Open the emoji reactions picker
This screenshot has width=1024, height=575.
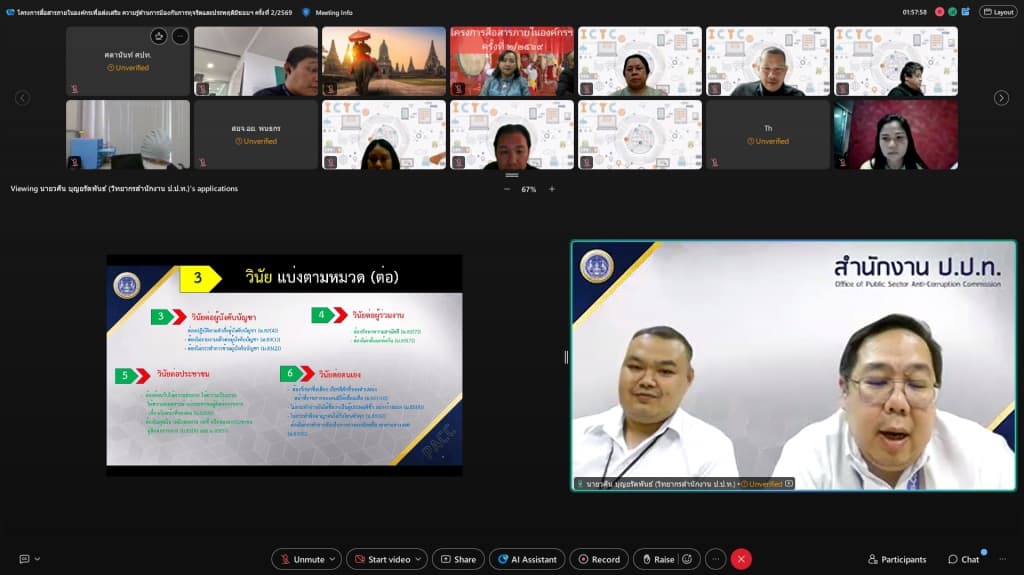click(688, 559)
